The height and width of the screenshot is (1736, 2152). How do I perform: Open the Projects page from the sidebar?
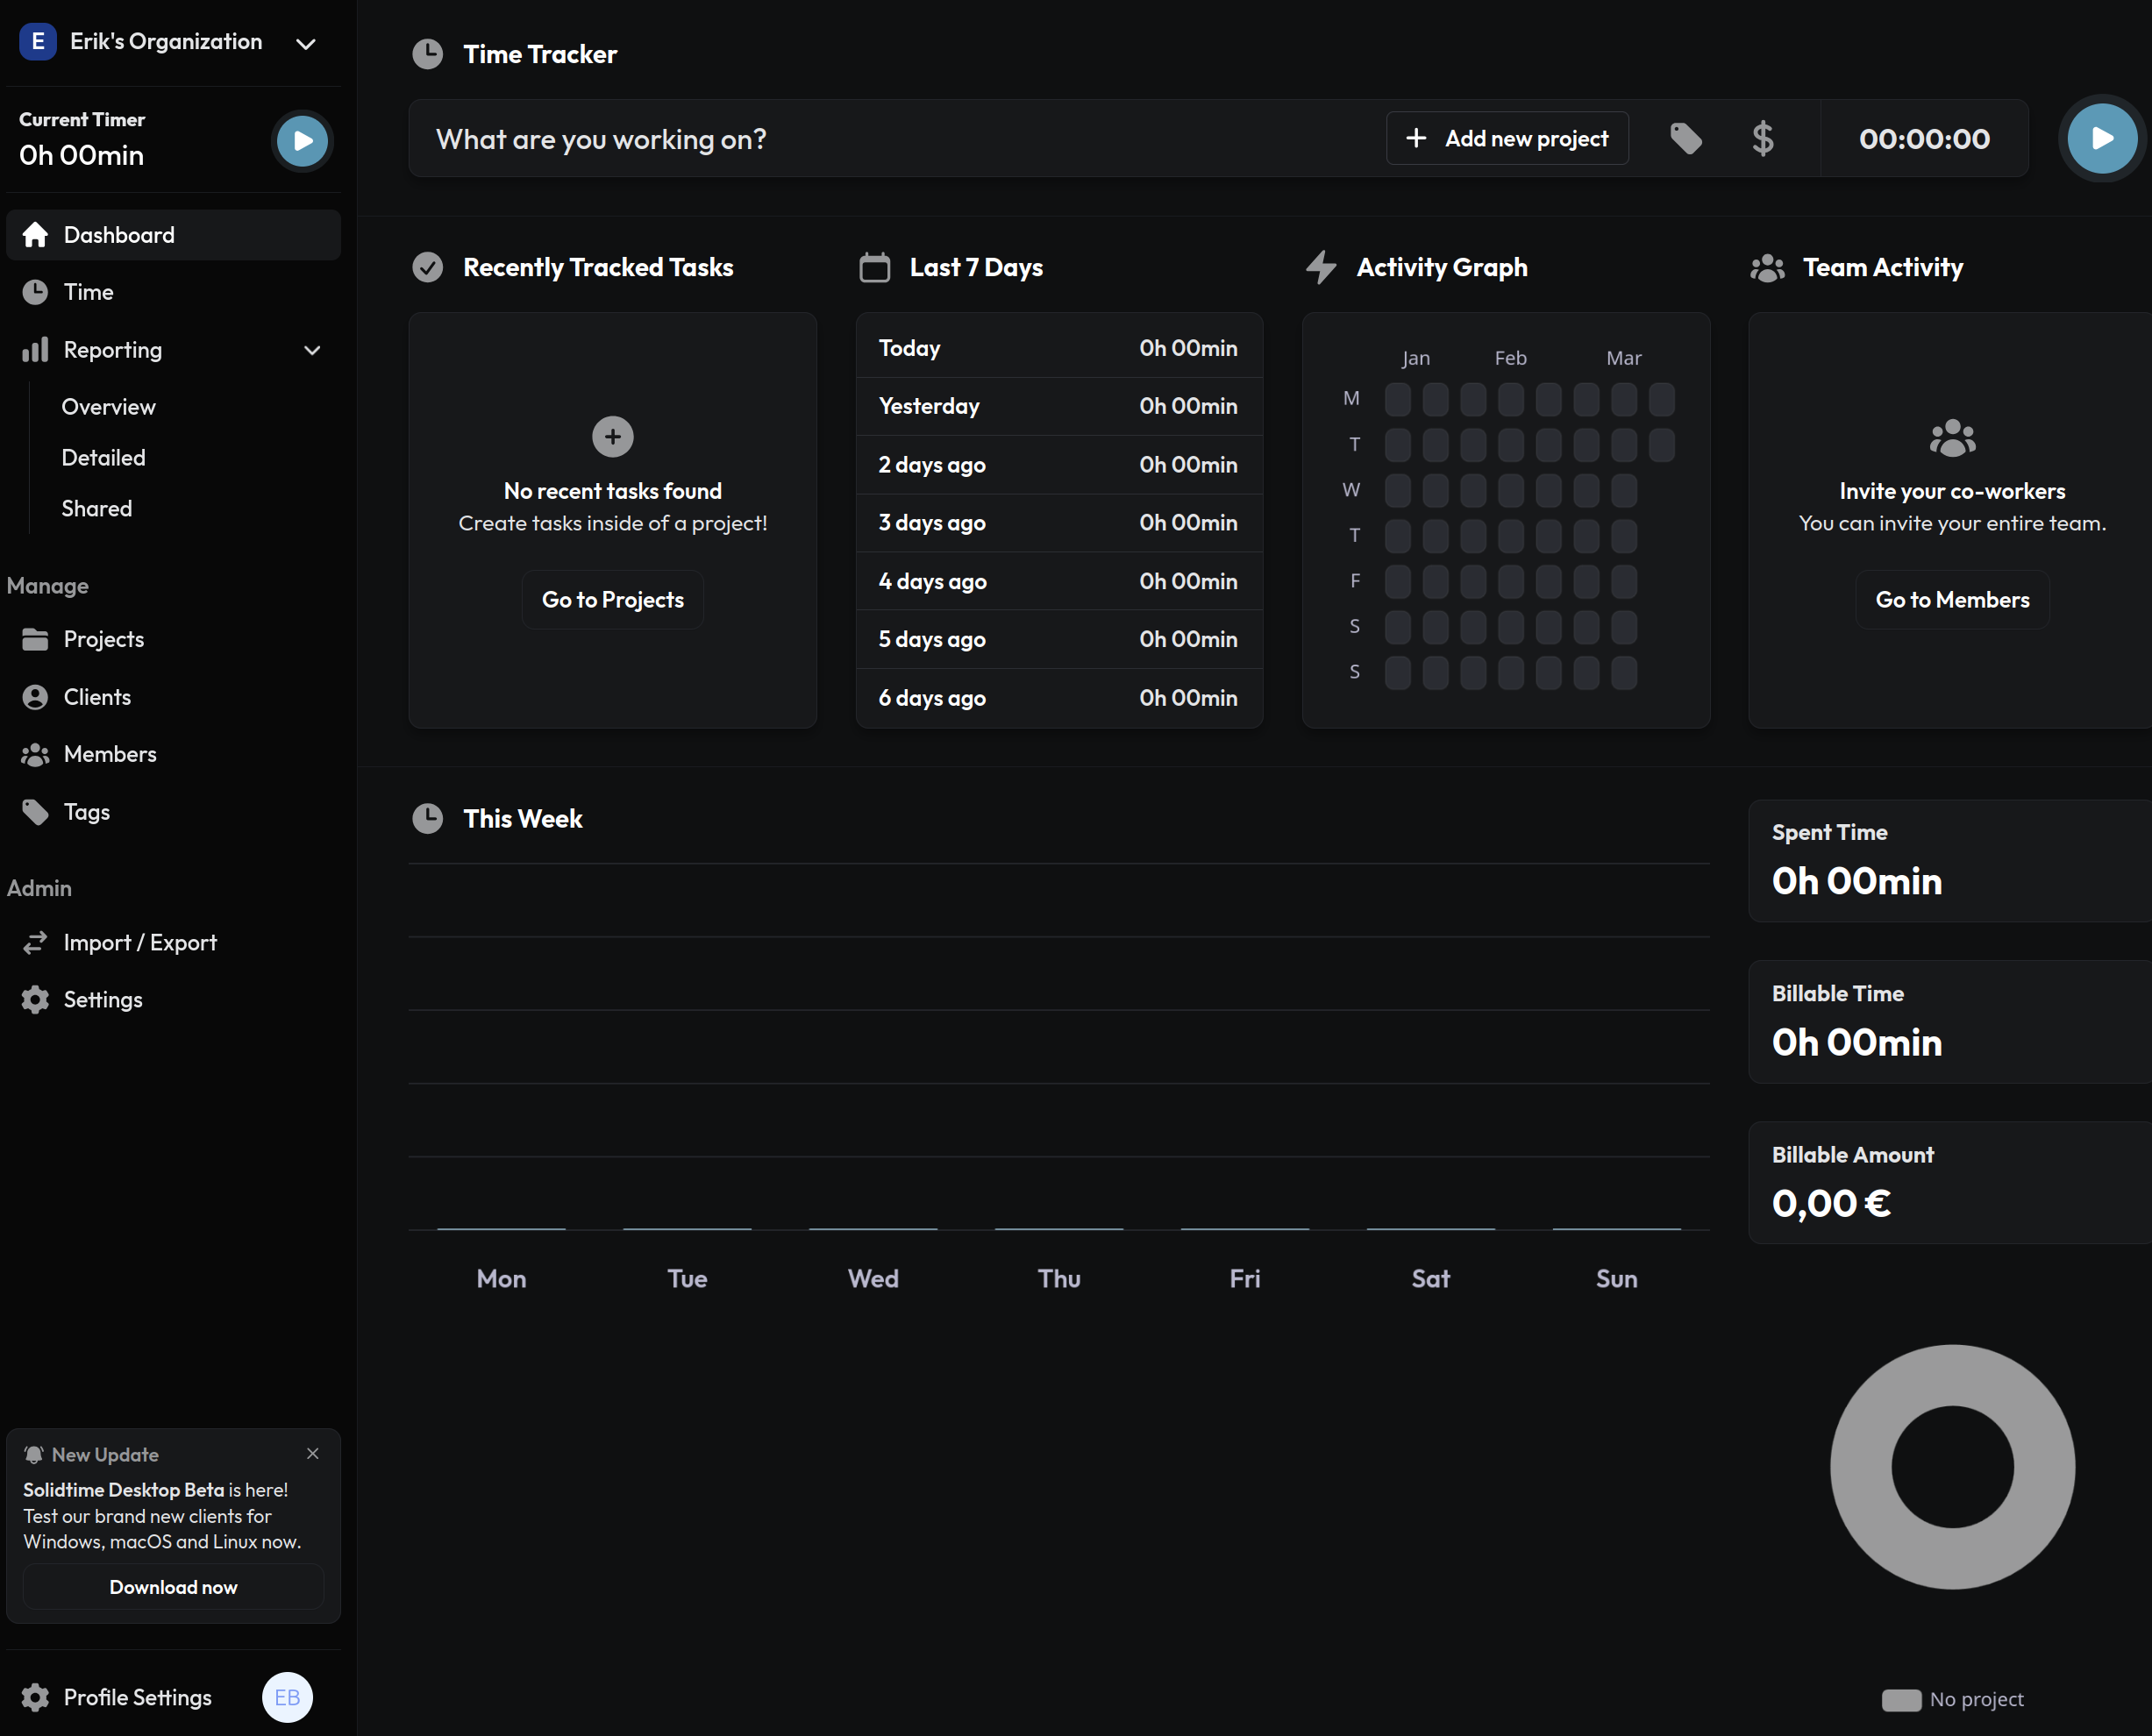pyautogui.click(x=103, y=639)
